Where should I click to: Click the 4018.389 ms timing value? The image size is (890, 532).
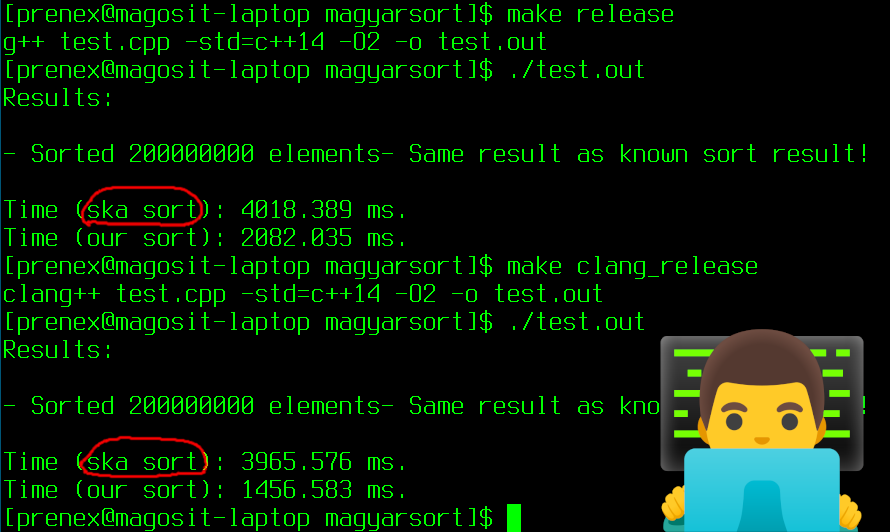(324, 210)
